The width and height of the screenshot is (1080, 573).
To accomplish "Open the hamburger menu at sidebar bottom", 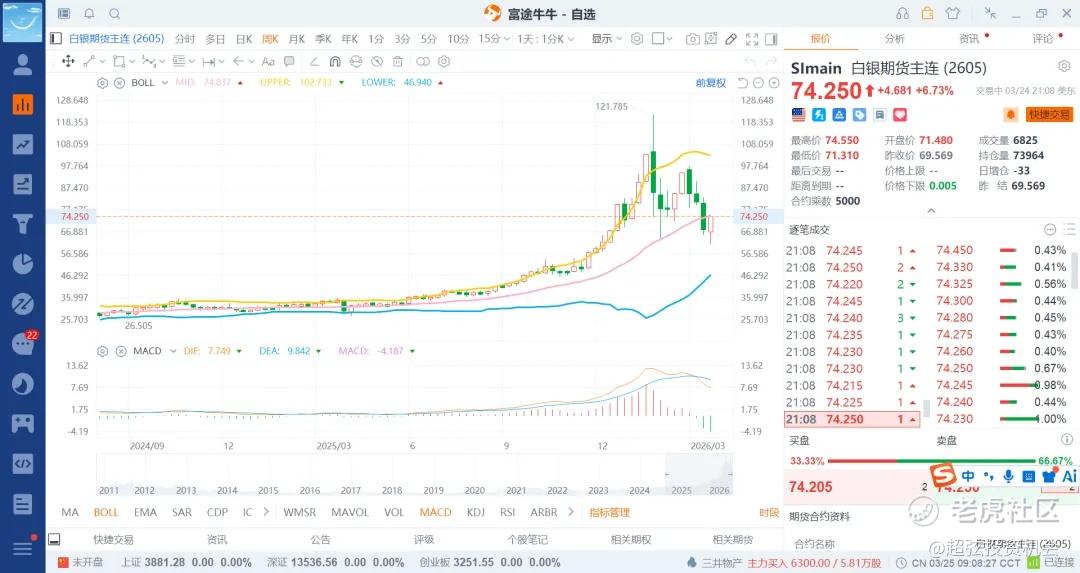I will pyautogui.click(x=23, y=548).
